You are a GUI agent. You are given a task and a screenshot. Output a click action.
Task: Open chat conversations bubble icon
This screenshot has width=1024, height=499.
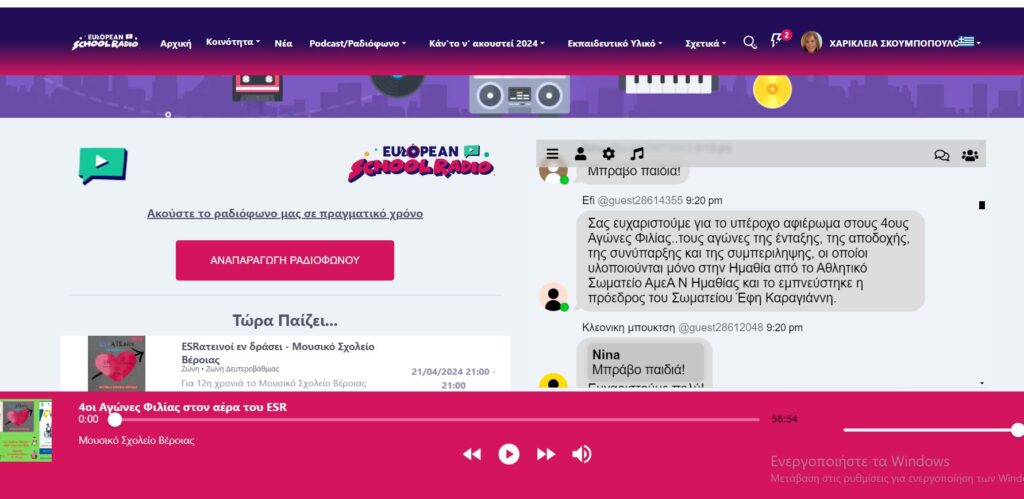(941, 155)
